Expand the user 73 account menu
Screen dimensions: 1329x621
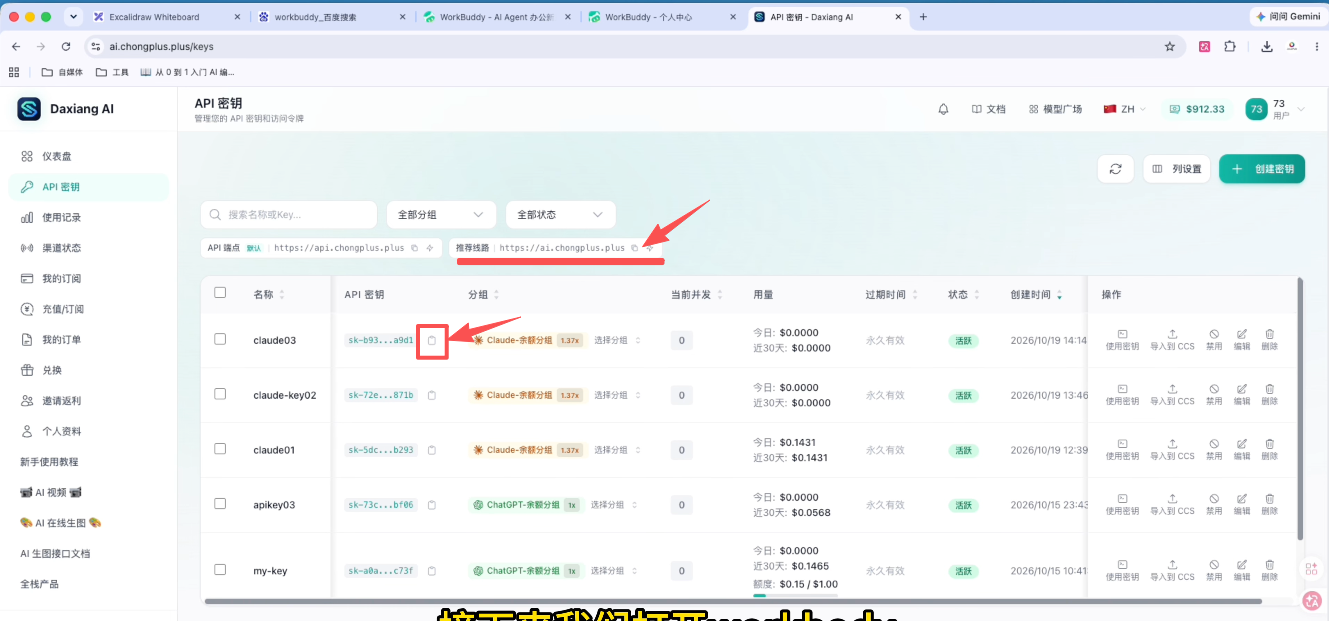point(1276,109)
